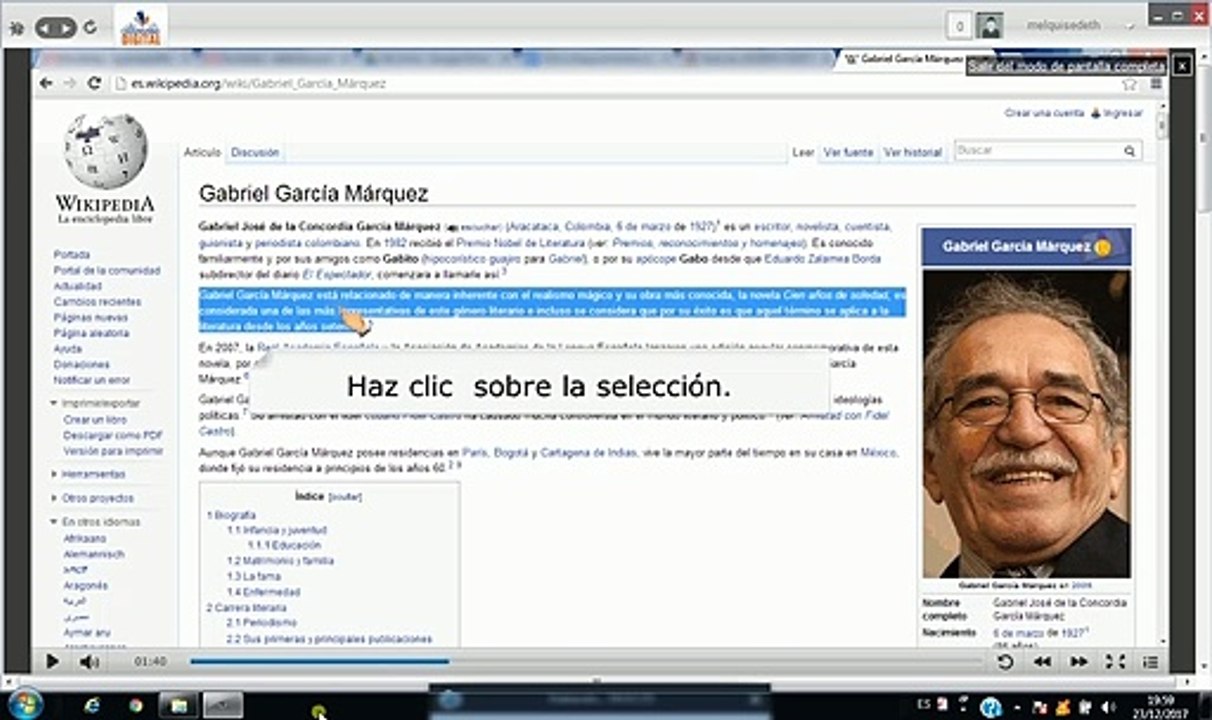Open the Windows Start button

coord(25,704)
